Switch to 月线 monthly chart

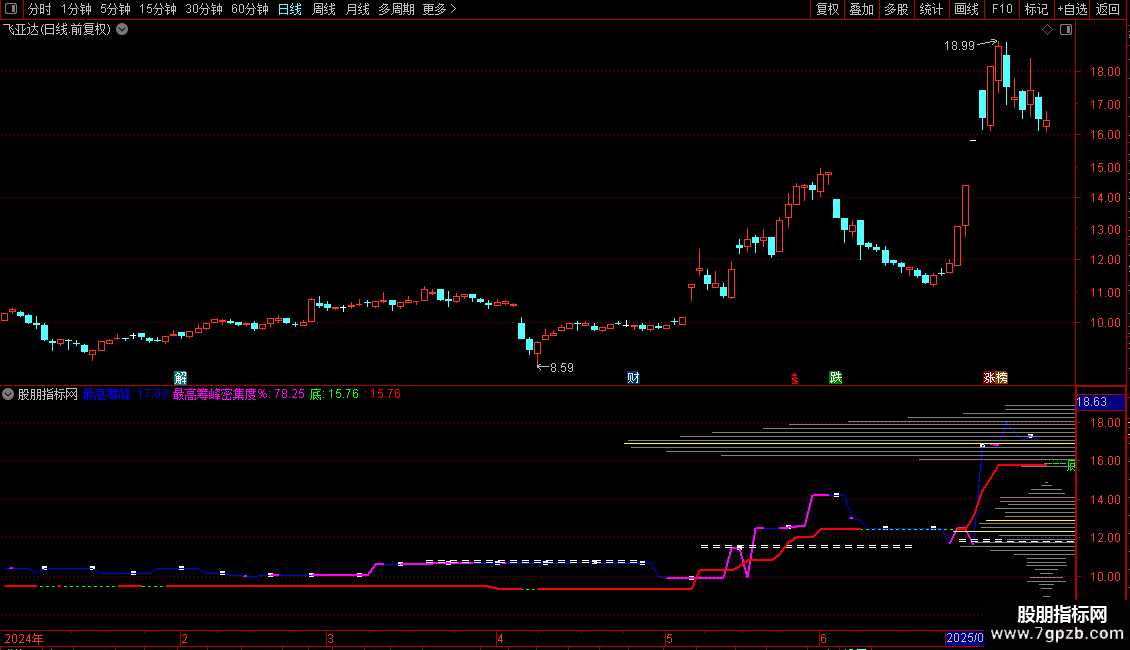(x=357, y=9)
